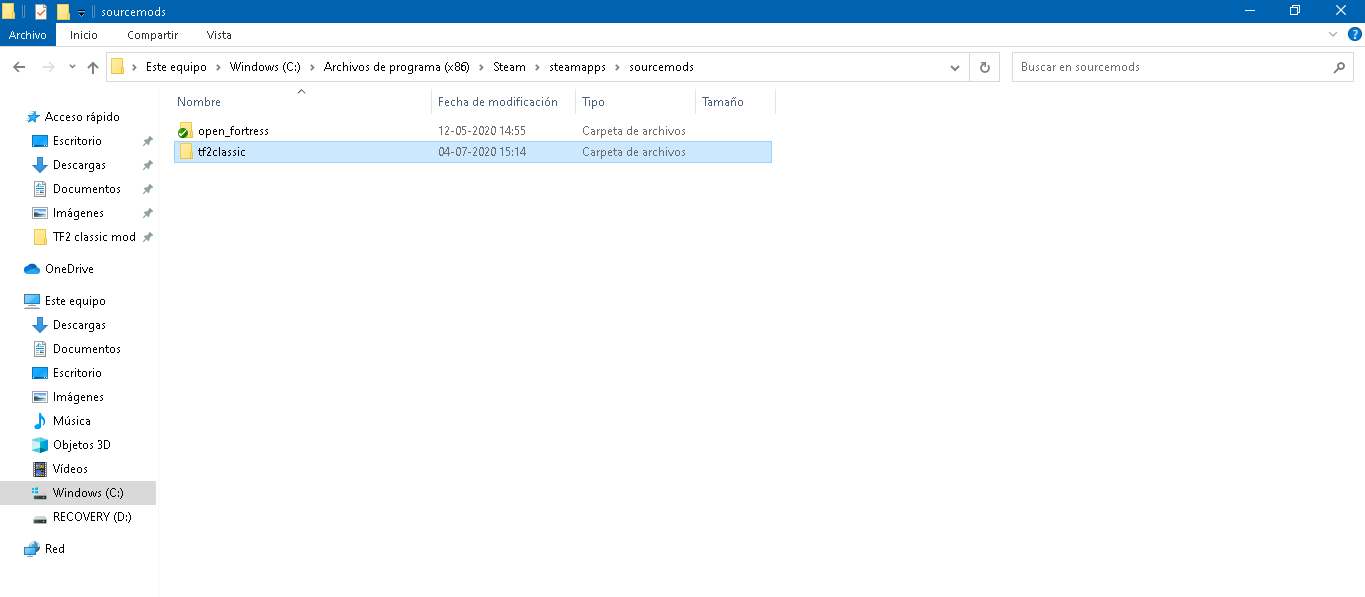Screen dimensions: 1365x597
Task: Open the breadcrumb chevron after 'Steam'
Action: point(537,67)
